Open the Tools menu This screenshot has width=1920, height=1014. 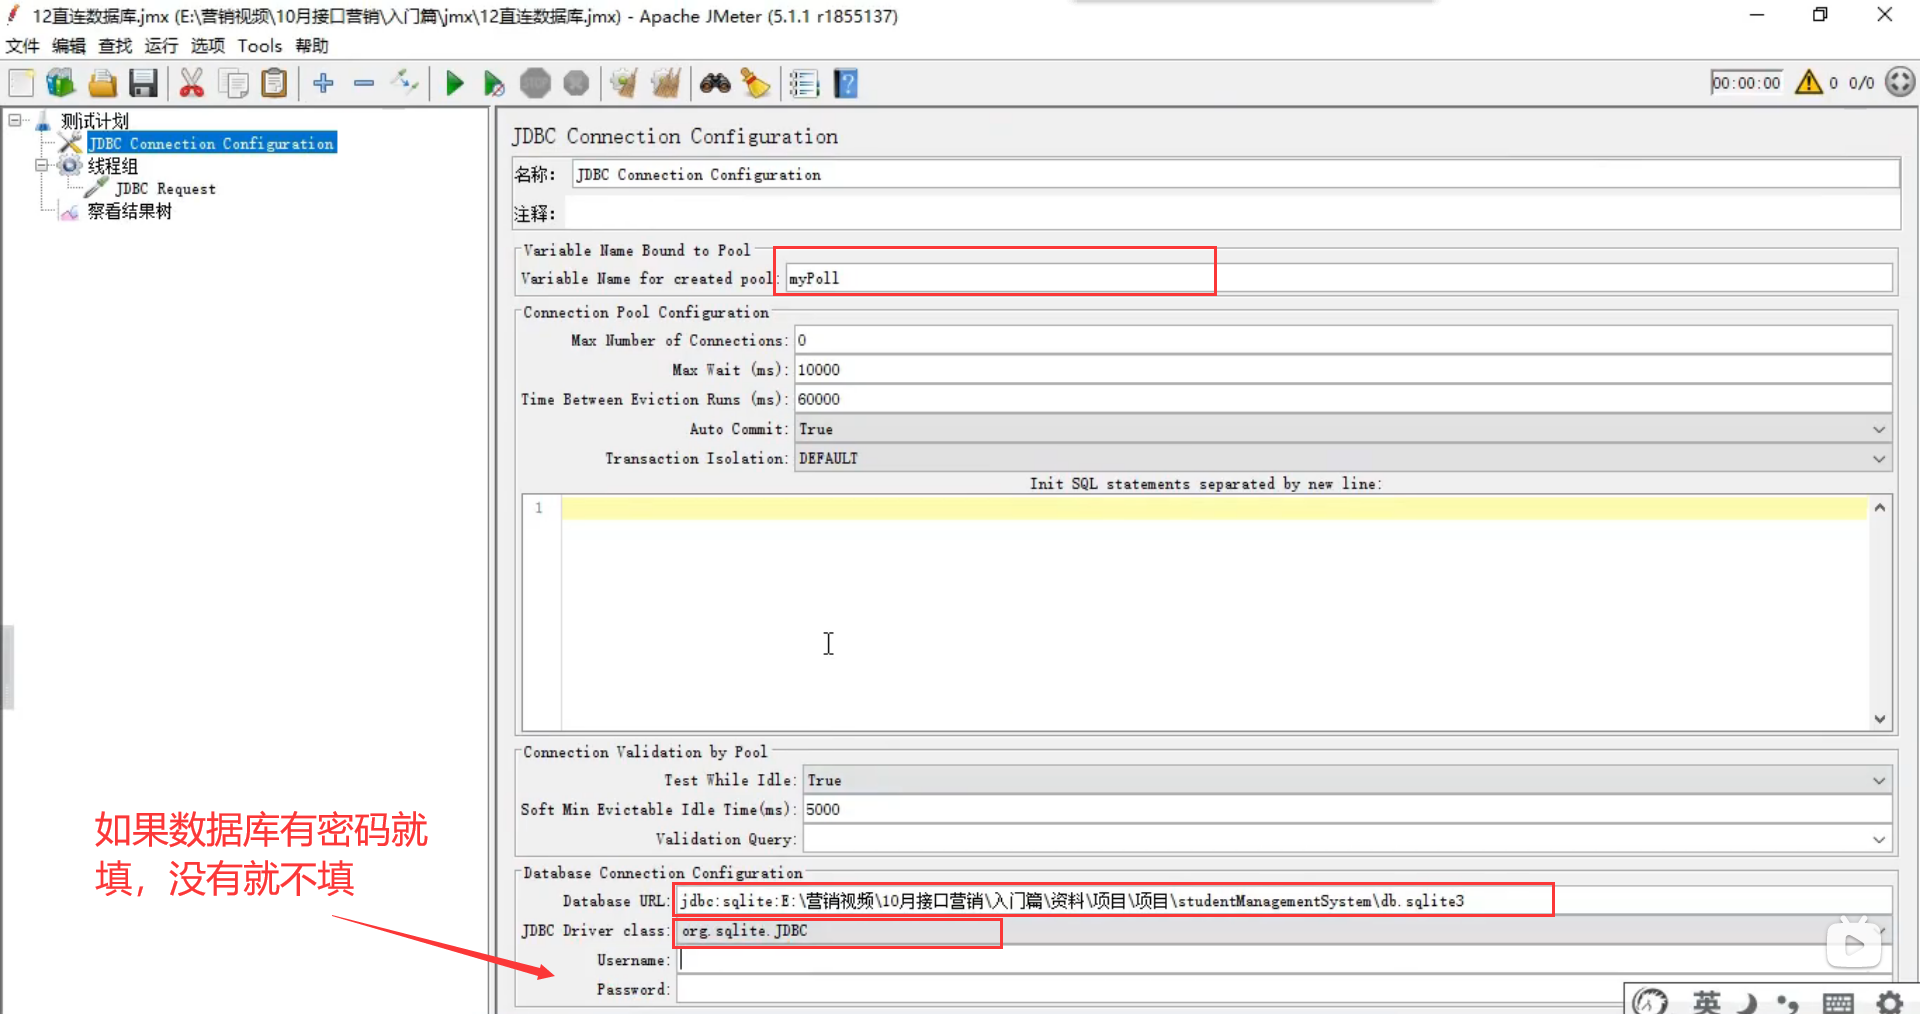coord(260,46)
